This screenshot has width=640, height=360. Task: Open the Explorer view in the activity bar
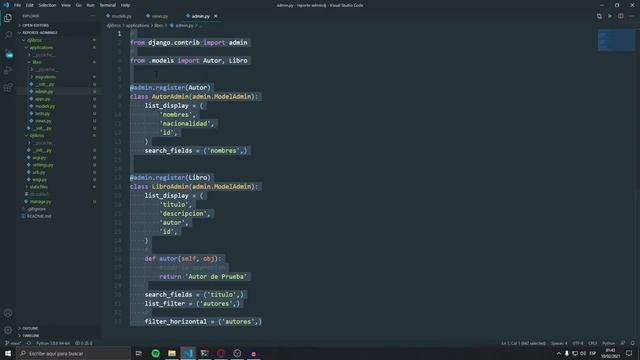[8, 18]
